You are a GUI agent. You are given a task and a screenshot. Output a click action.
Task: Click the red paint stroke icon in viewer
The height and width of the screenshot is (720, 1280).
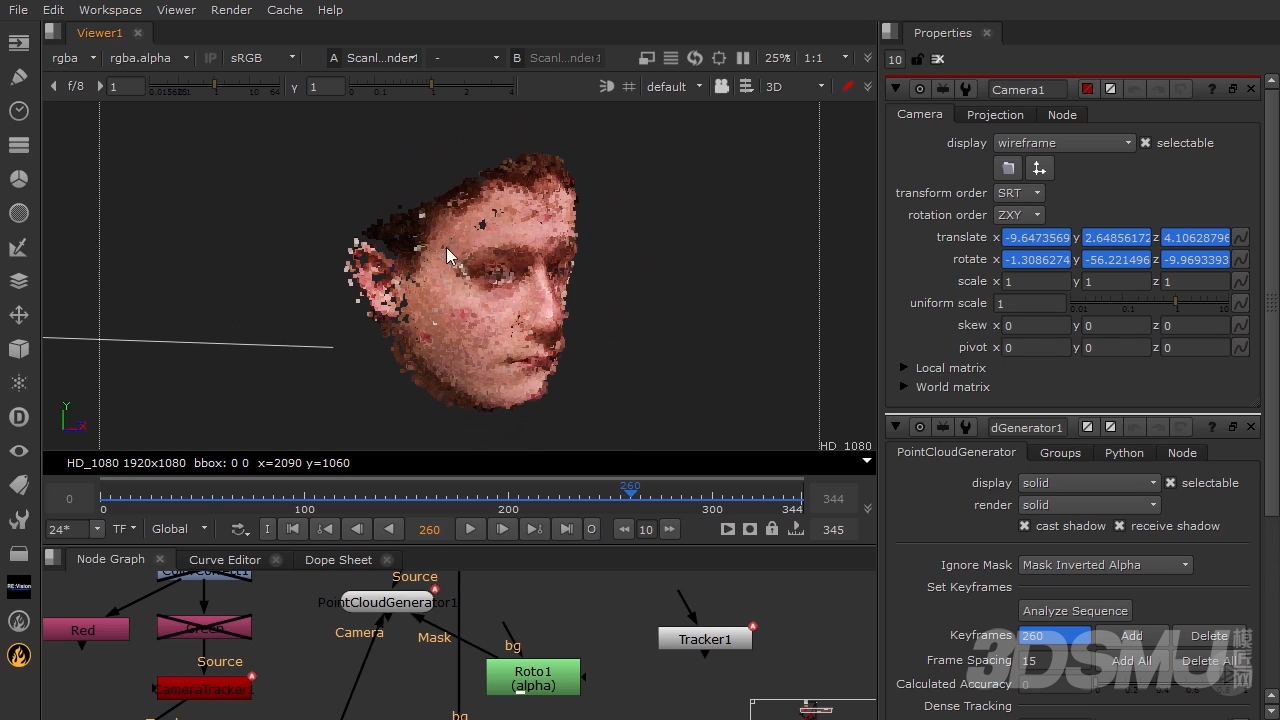click(x=848, y=86)
